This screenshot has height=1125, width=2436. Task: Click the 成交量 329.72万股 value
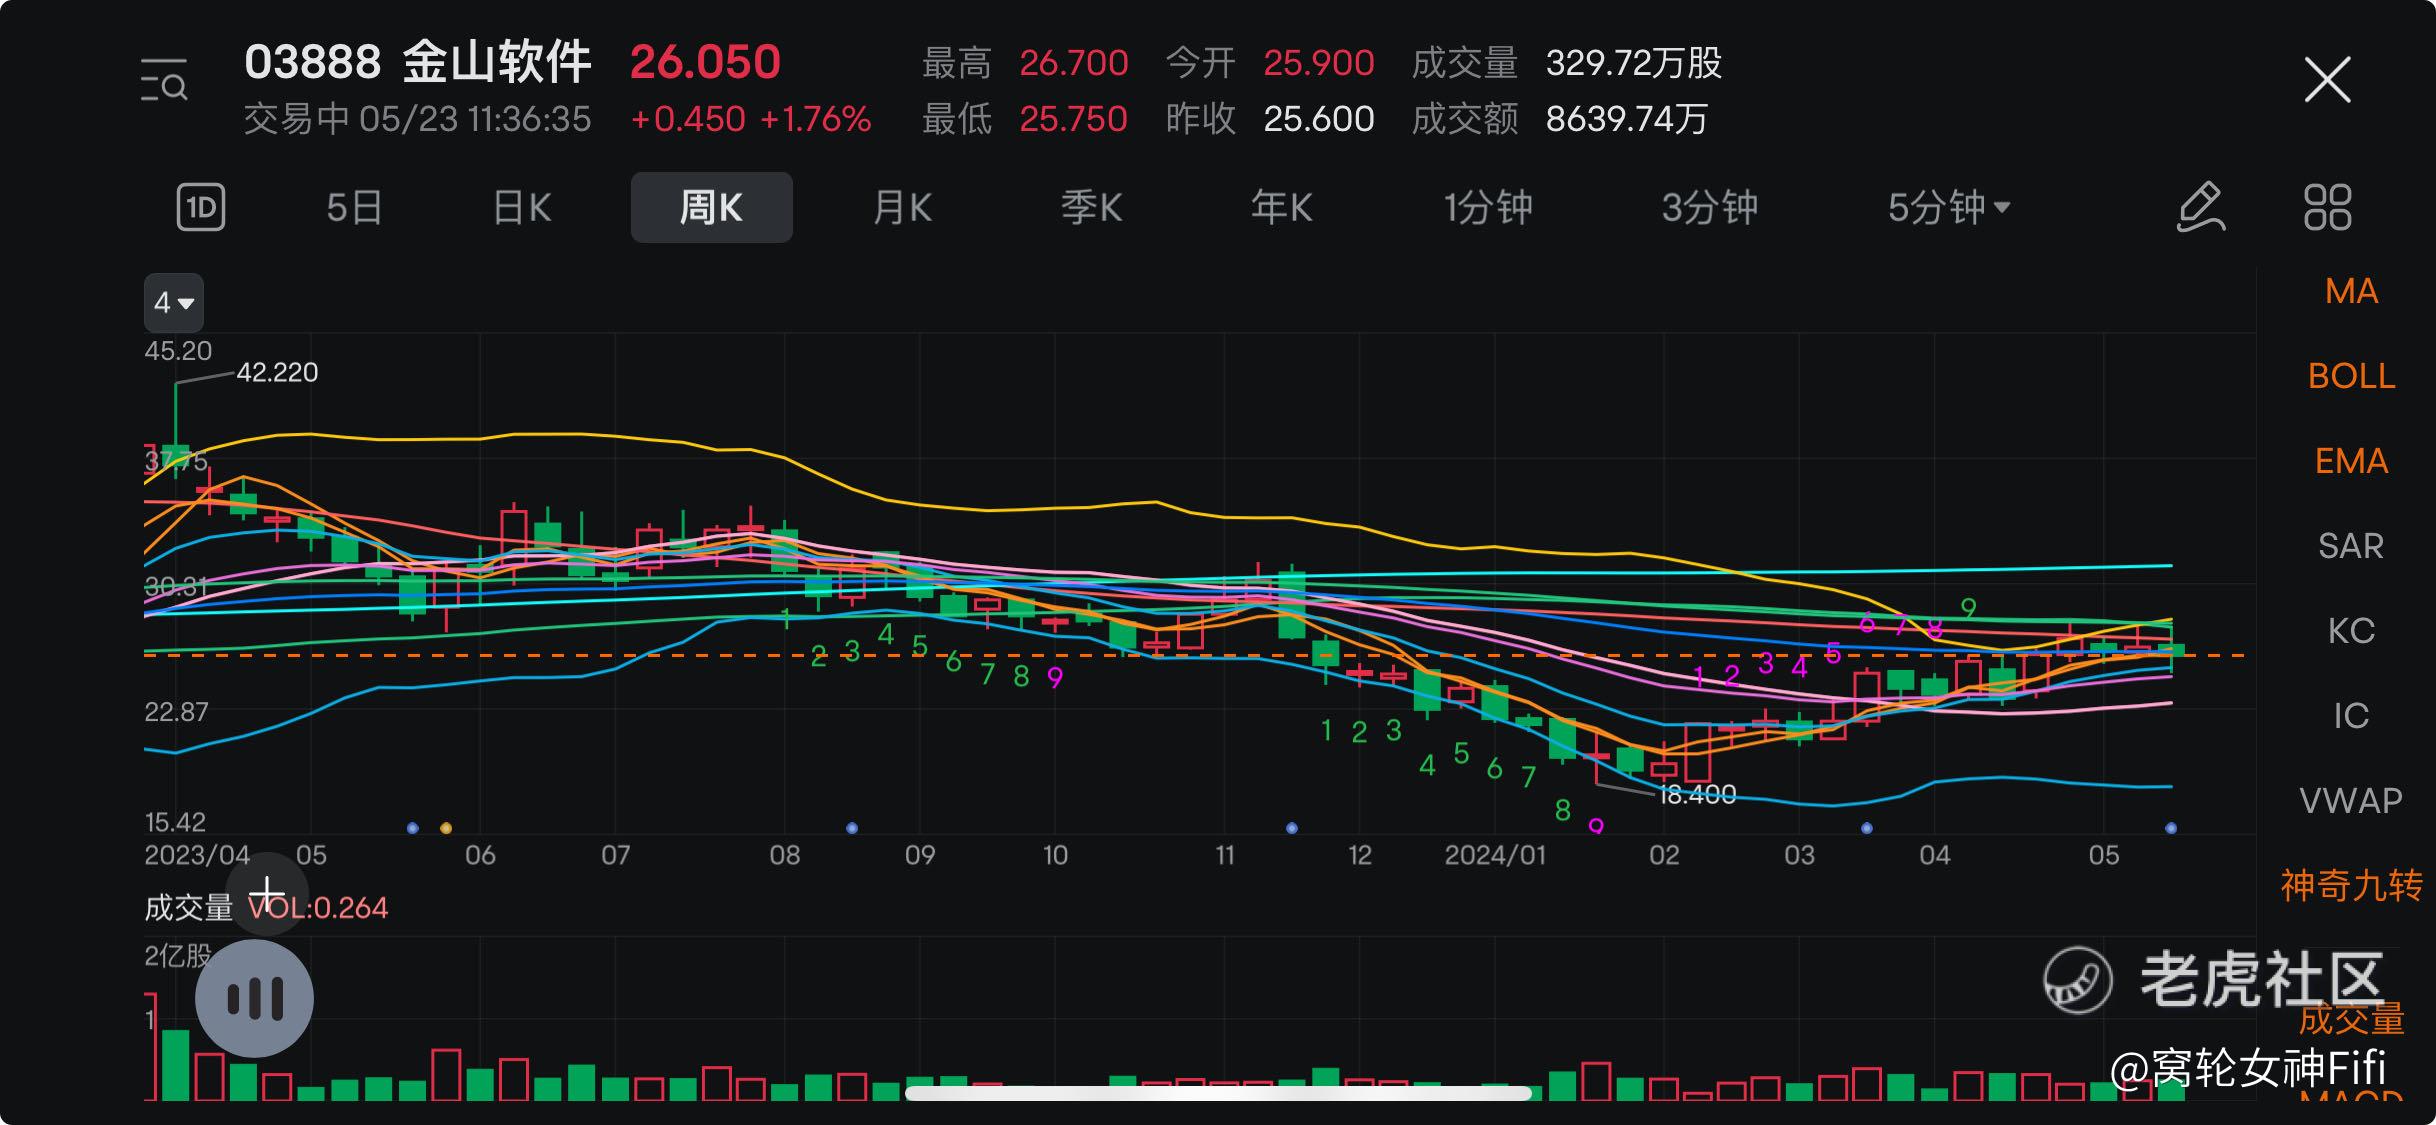click(1634, 63)
